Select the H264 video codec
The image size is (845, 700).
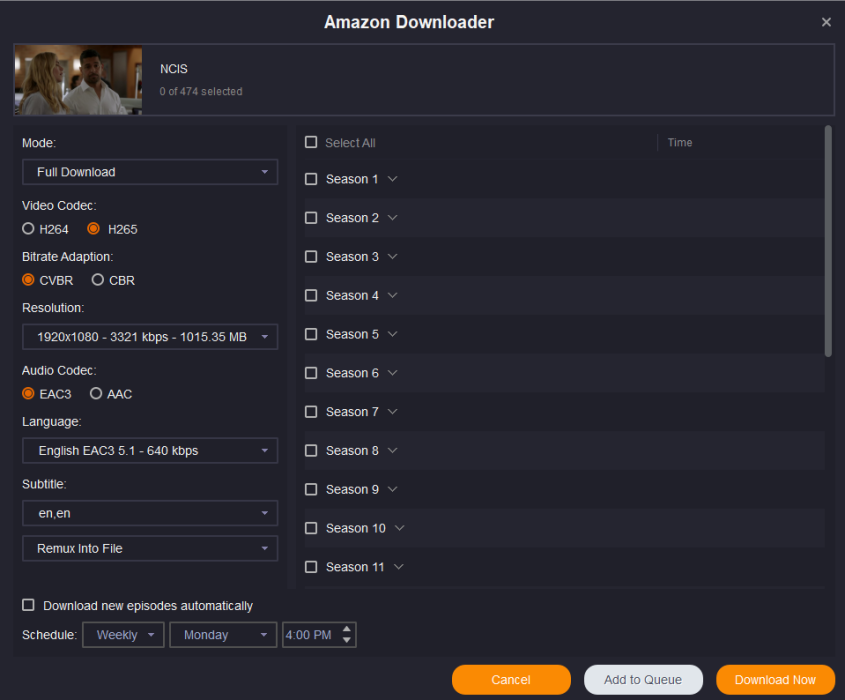29,229
